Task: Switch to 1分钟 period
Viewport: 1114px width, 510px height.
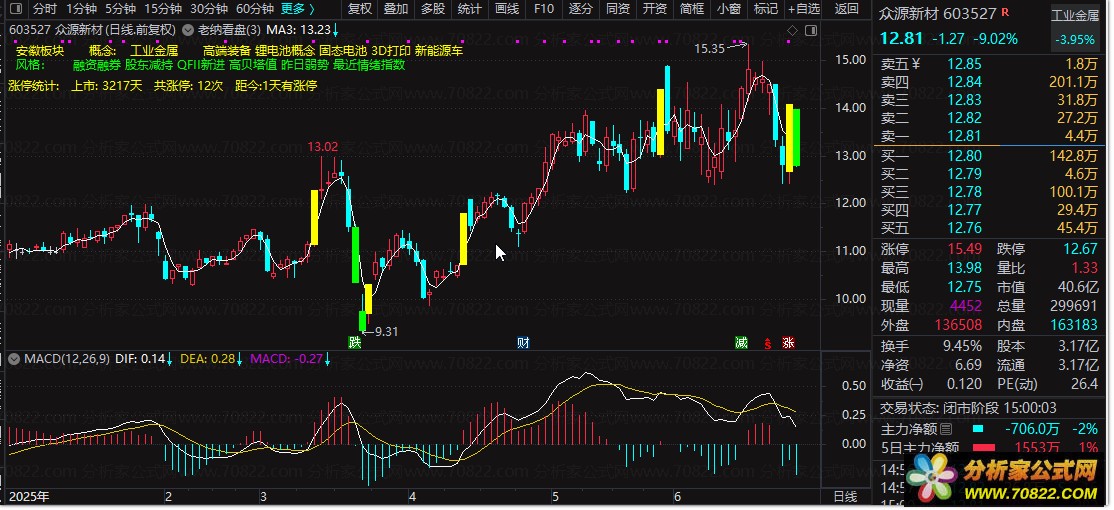Action: point(81,9)
